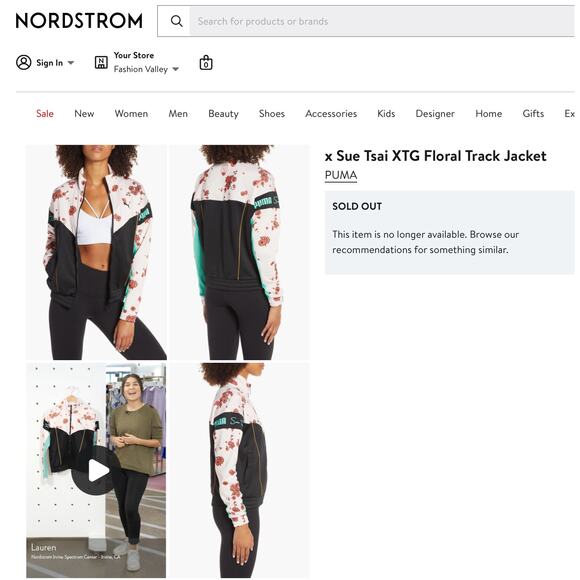Open the Accessories menu
Screen dimensions: 580x580
[331, 114]
